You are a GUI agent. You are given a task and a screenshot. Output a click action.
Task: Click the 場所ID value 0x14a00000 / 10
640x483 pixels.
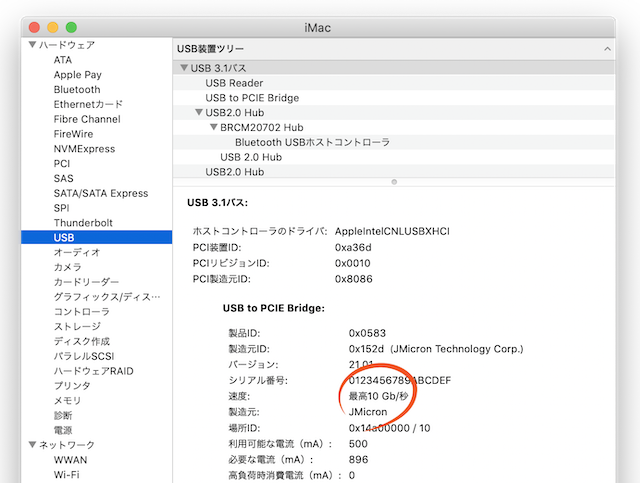389,428
